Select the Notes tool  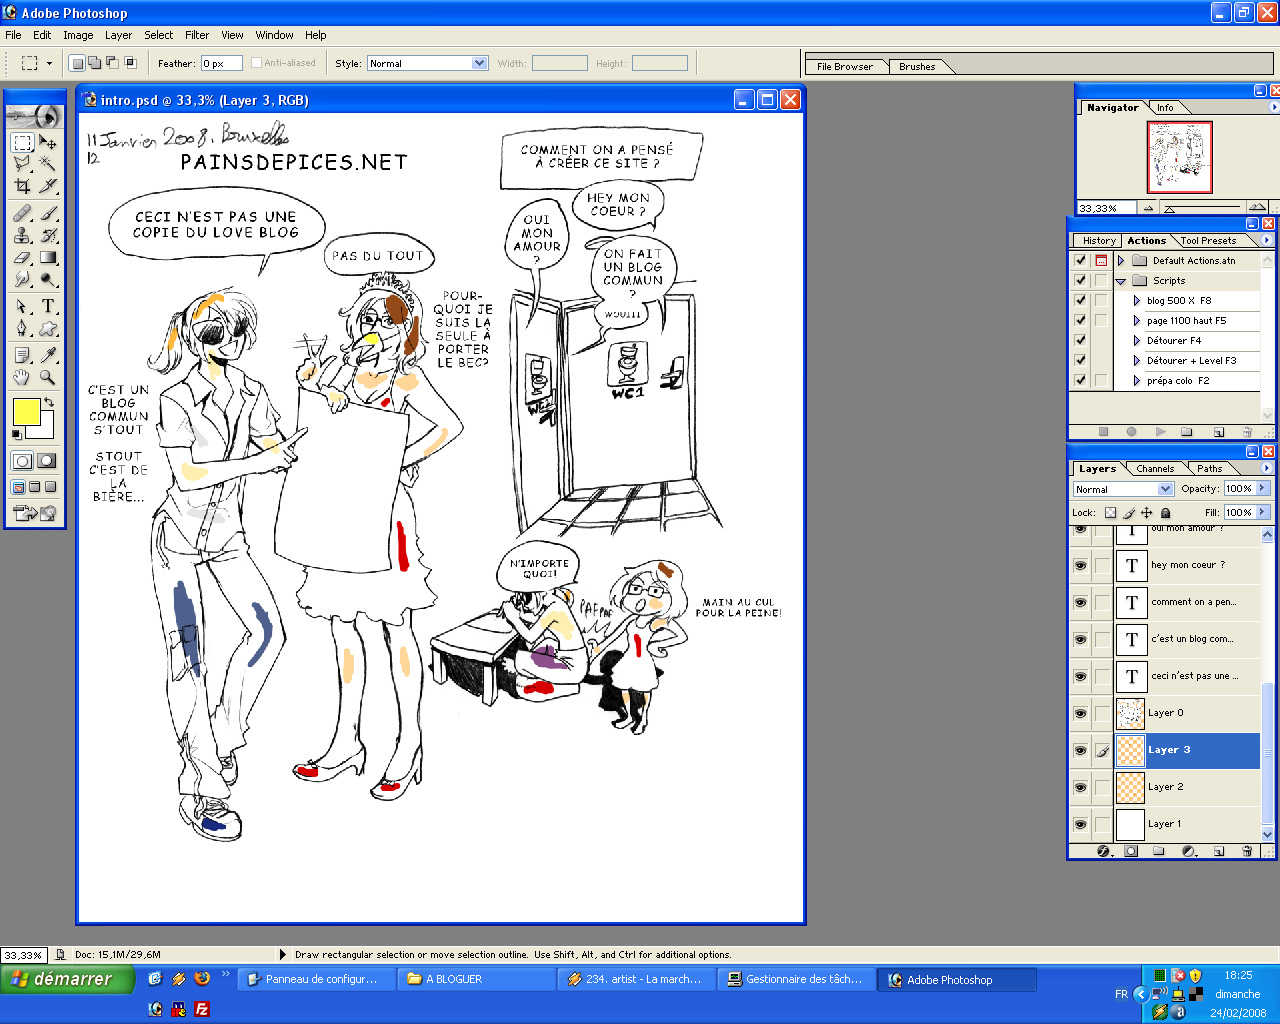pyautogui.click(x=22, y=355)
